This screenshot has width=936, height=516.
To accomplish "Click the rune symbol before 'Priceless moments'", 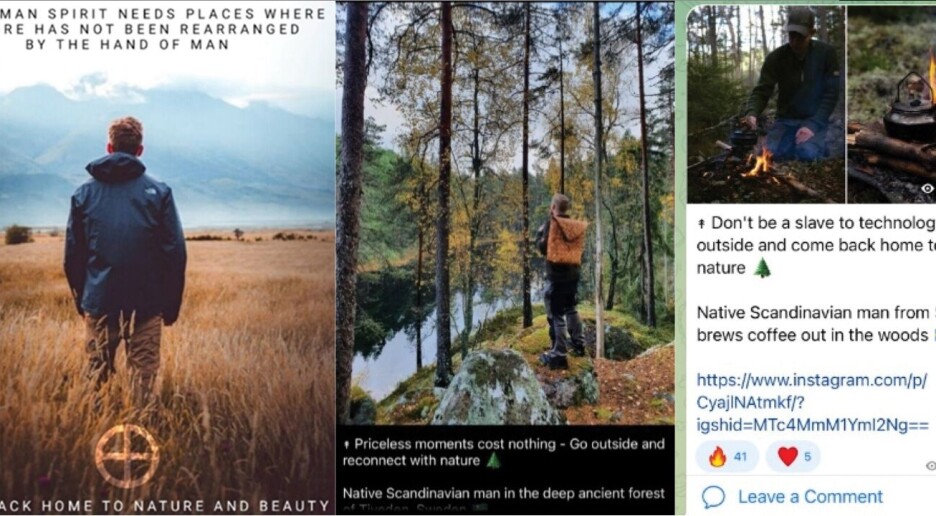I will click(x=346, y=443).
